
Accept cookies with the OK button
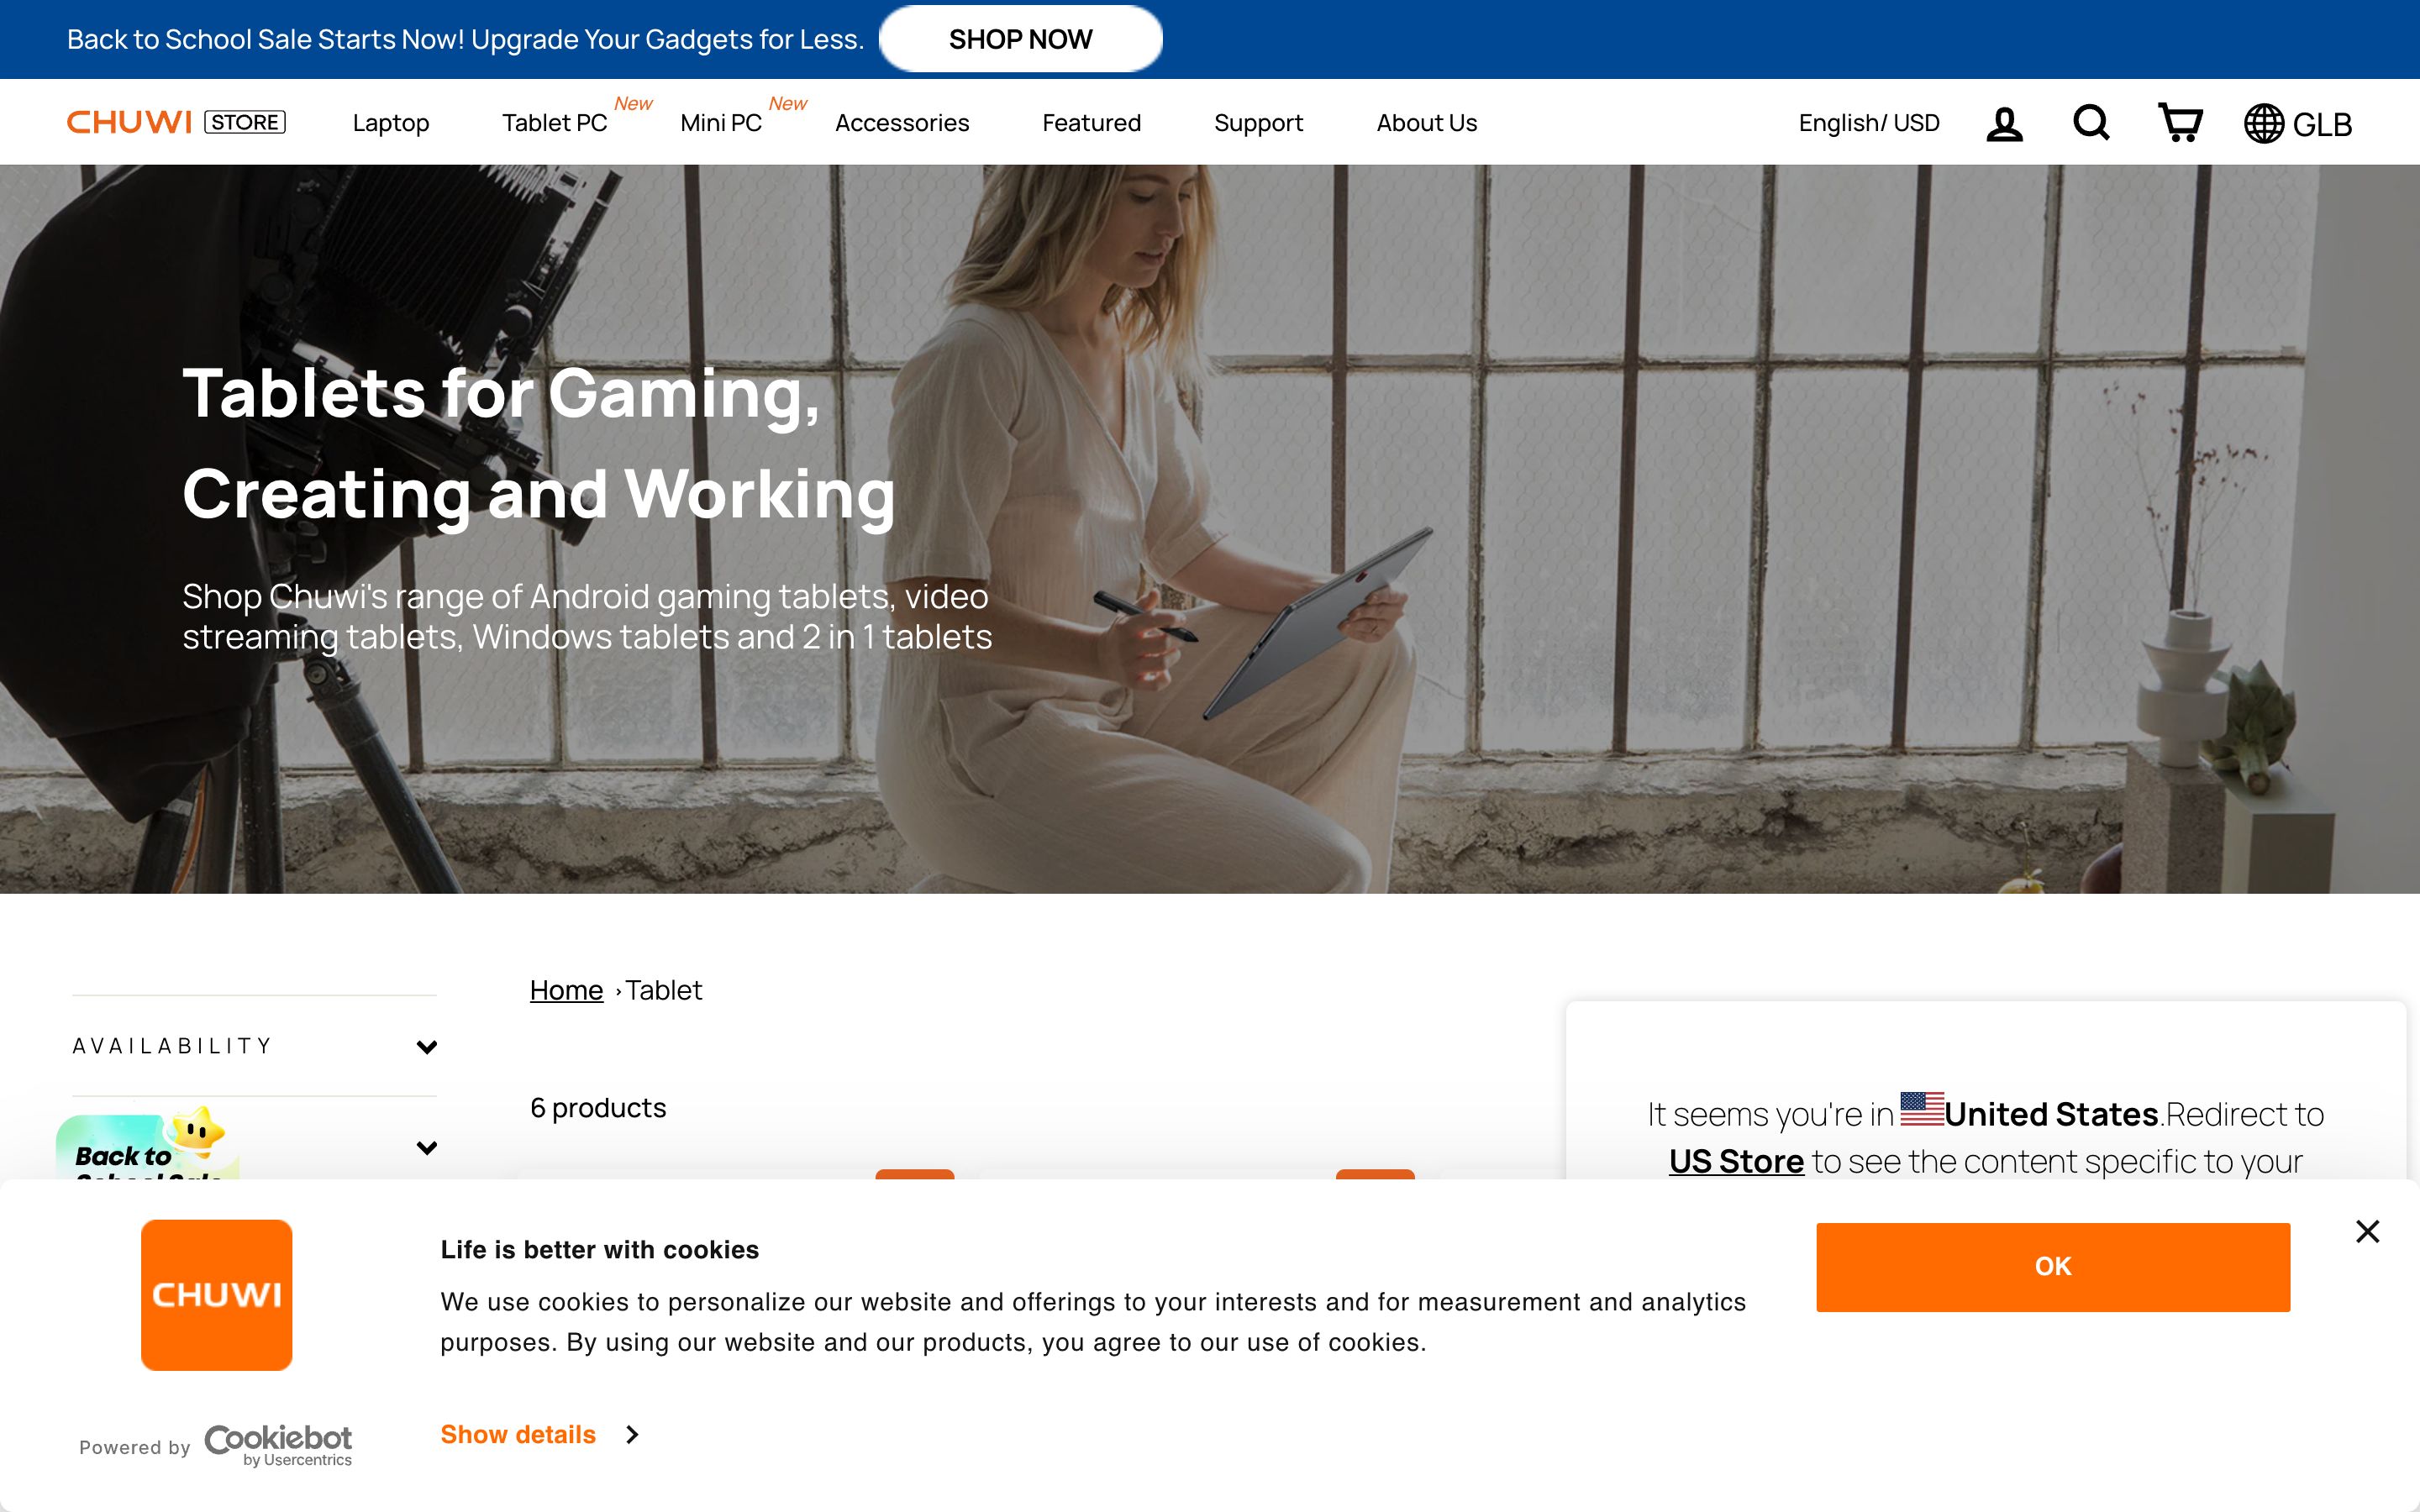tap(2053, 1267)
